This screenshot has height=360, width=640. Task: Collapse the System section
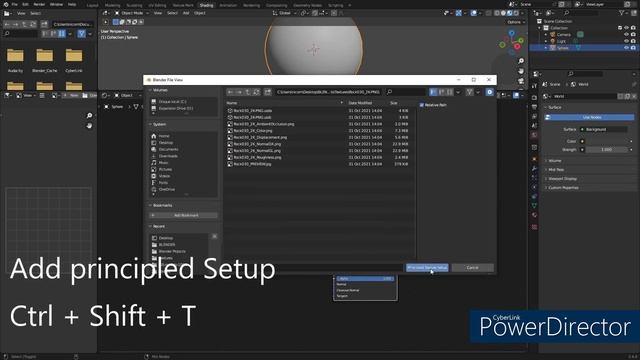coord(159,124)
